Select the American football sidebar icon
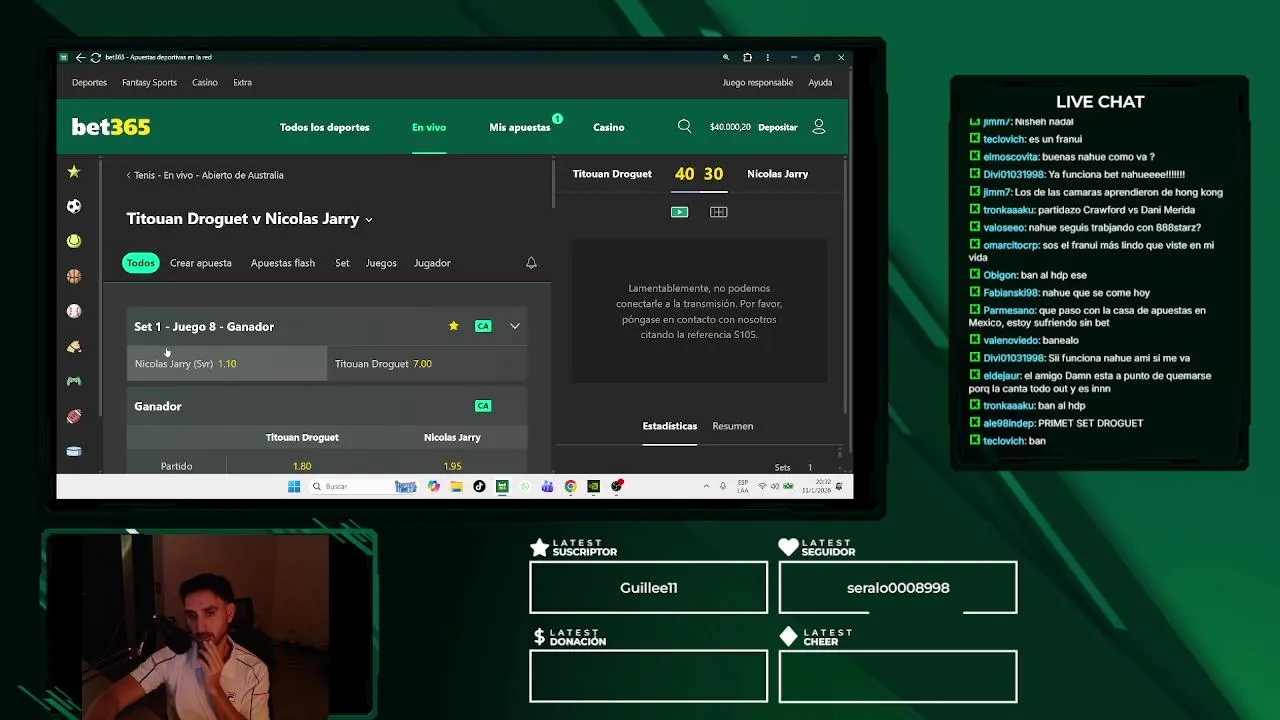Screen dimensions: 1280x720 point(74,416)
